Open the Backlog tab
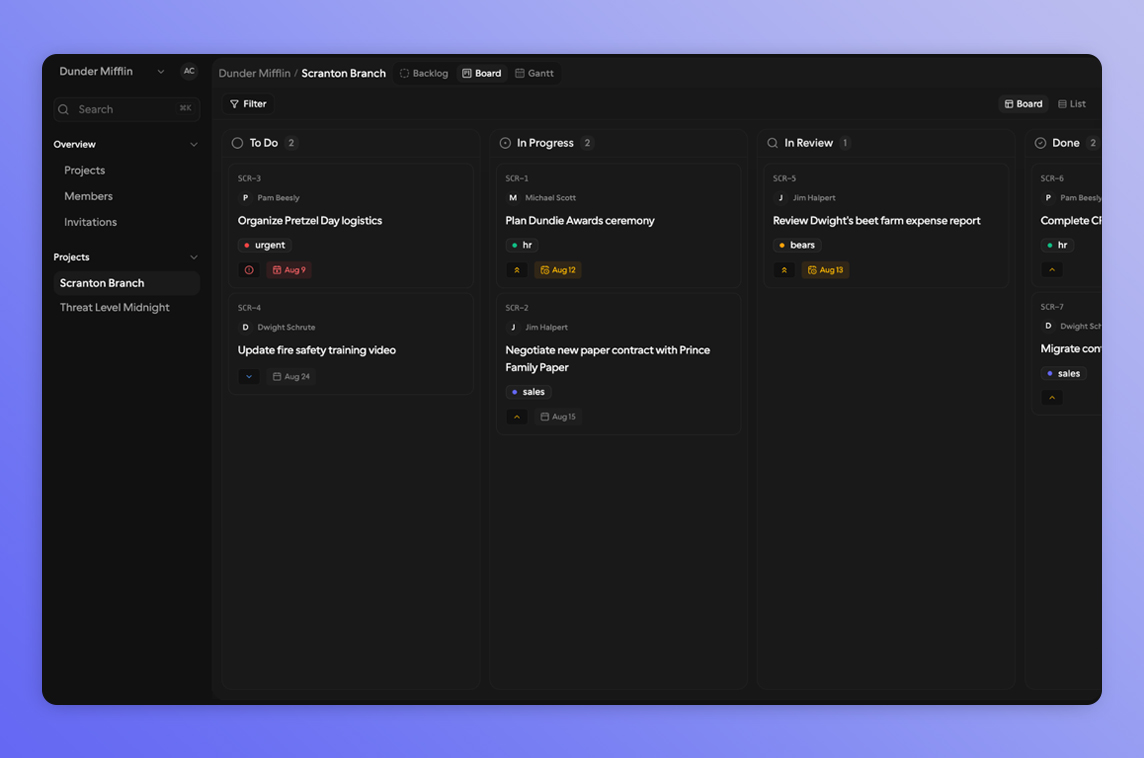This screenshot has height=758, width=1144. pos(424,73)
